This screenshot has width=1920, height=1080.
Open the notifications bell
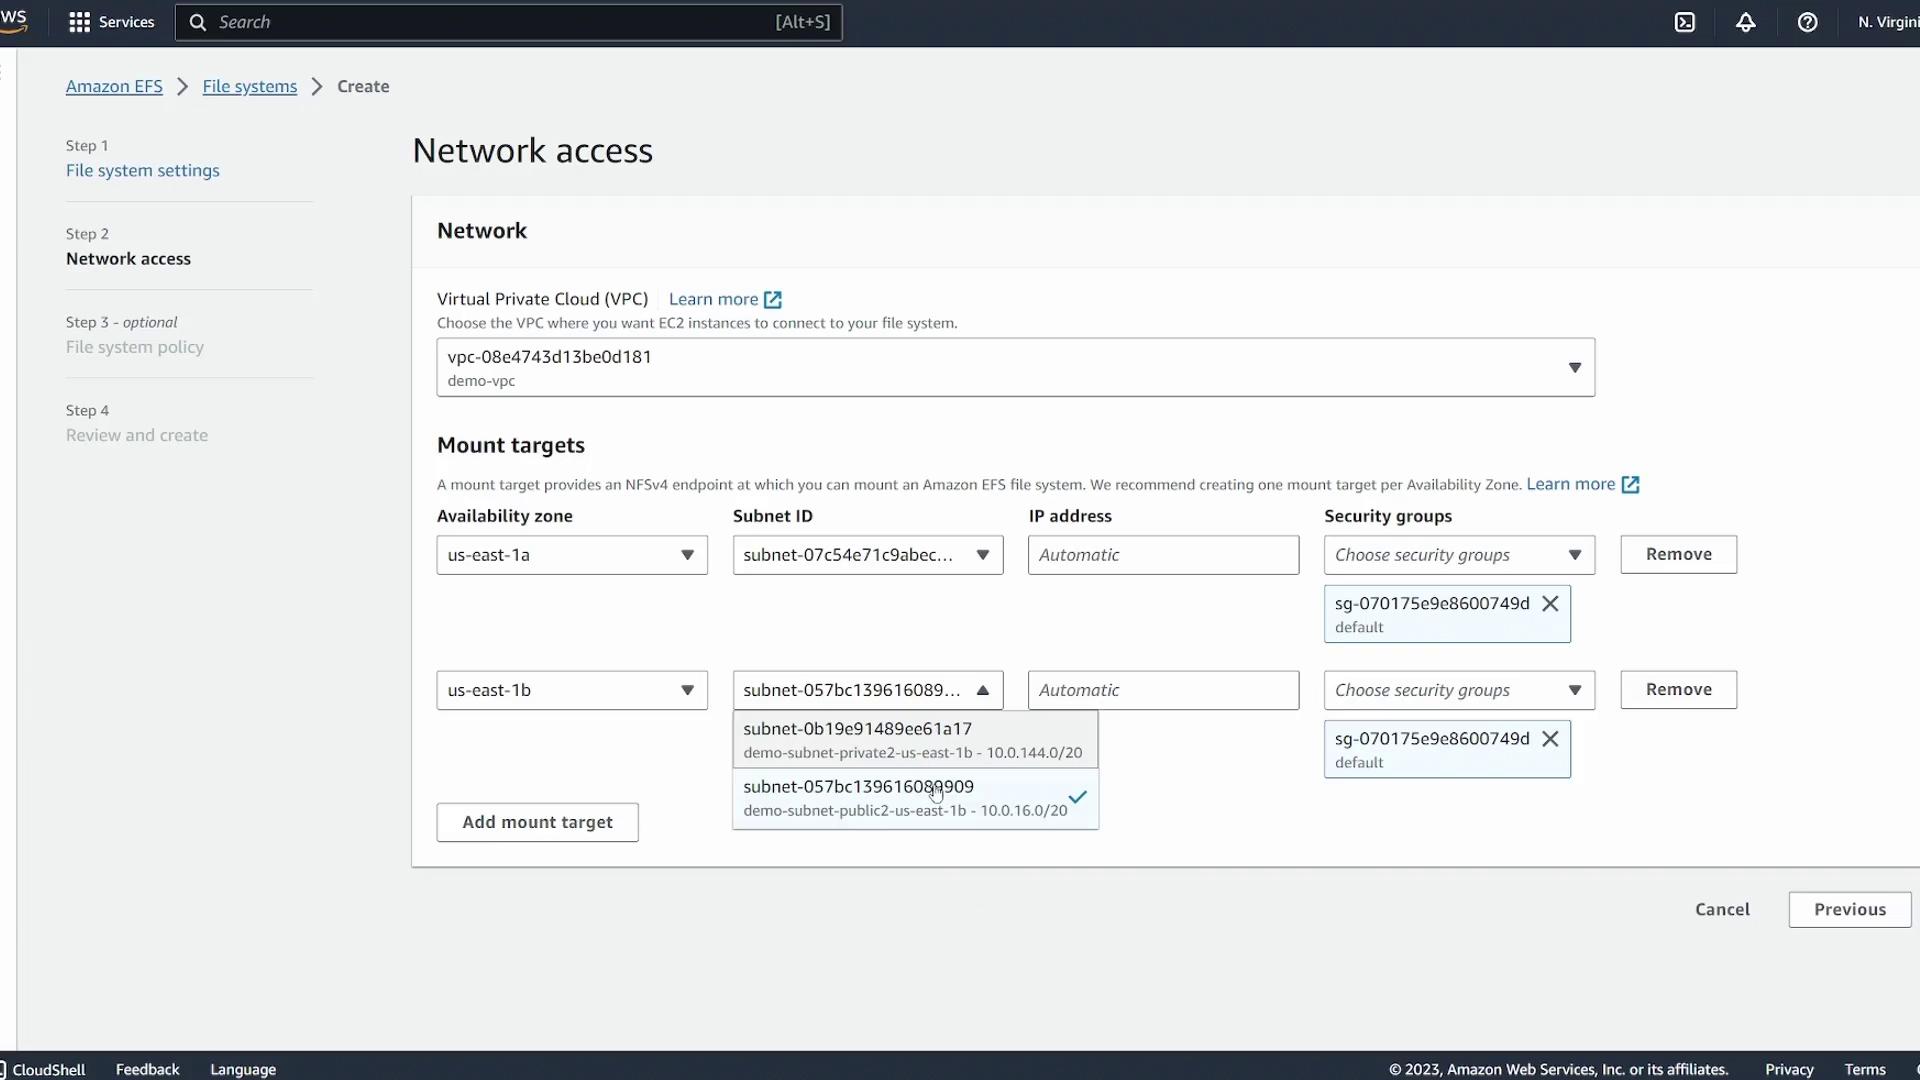point(1746,22)
